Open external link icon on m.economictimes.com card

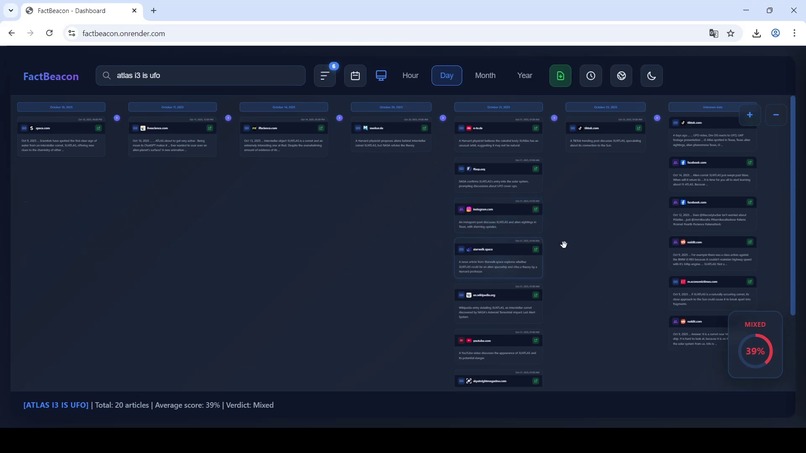[750, 282]
